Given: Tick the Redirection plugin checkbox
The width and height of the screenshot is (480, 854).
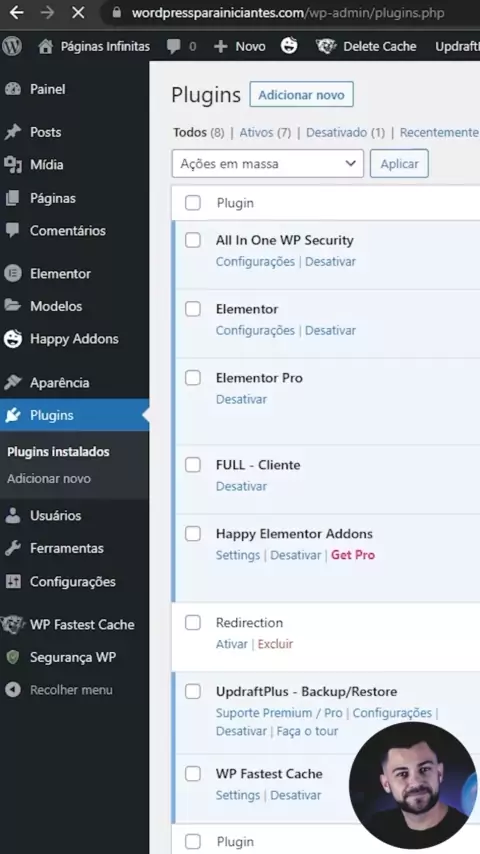Looking at the screenshot, I should (x=193, y=622).
